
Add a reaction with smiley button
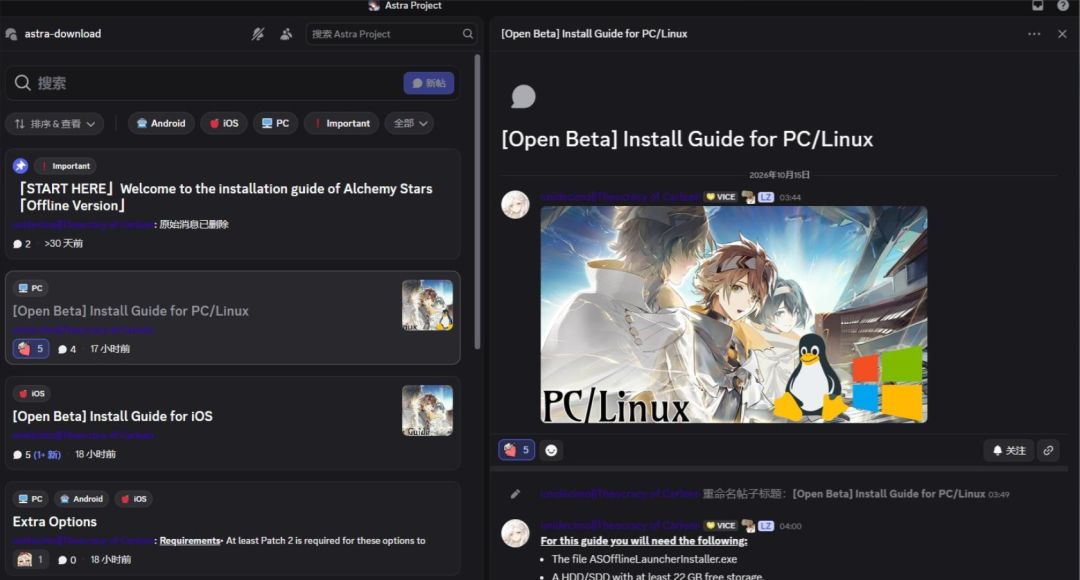point(551,450)
